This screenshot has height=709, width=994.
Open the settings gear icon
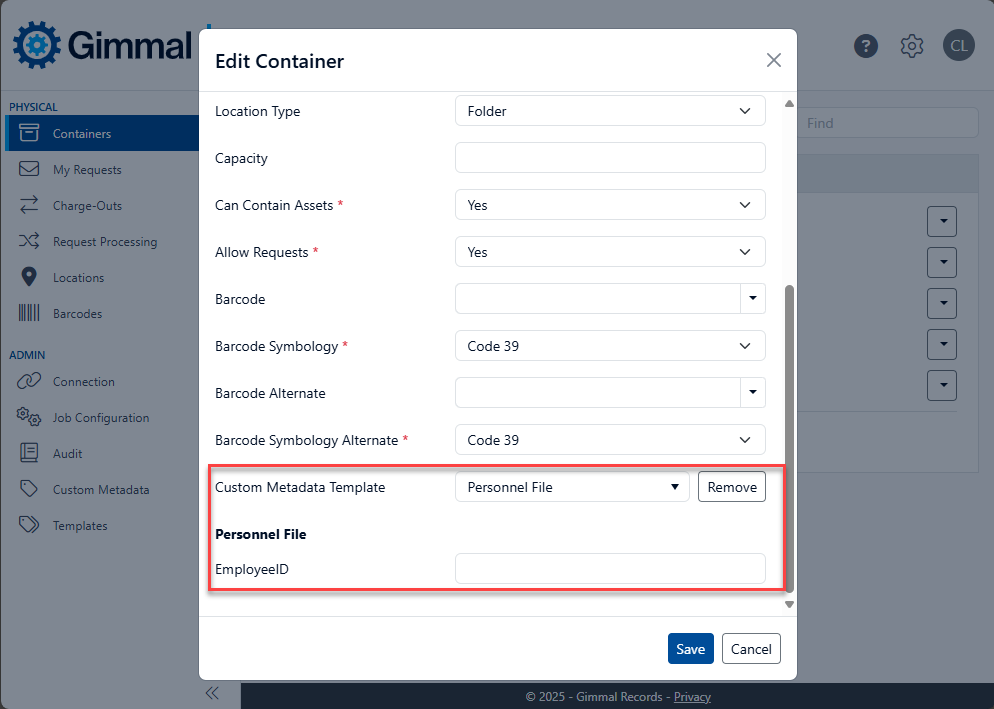click(912, 46)
